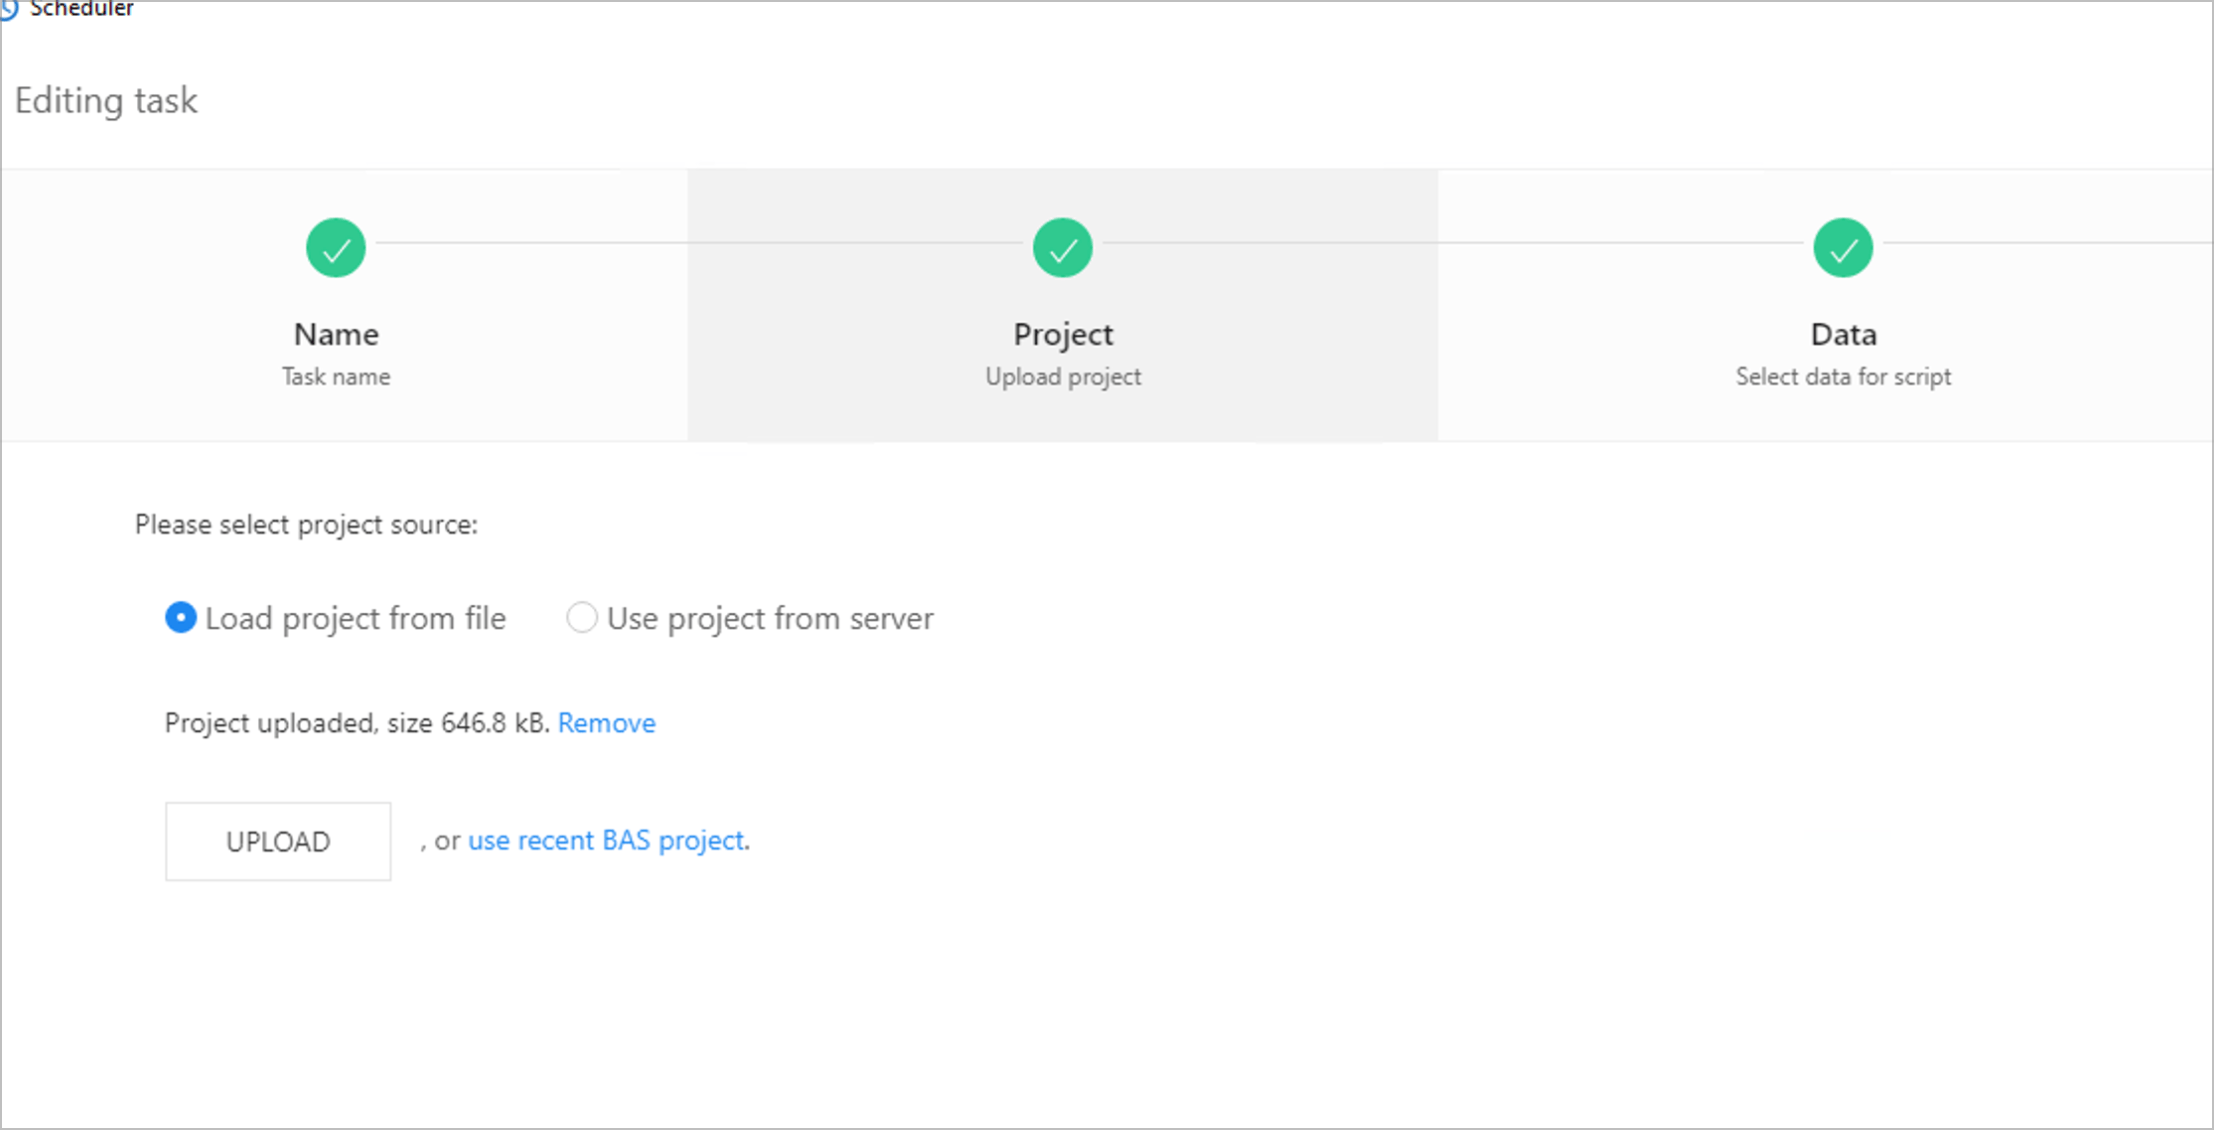Screen dimensions: 2214x1130
Task: Click the Name step green checkmark icon
Action: click(336, 248)
